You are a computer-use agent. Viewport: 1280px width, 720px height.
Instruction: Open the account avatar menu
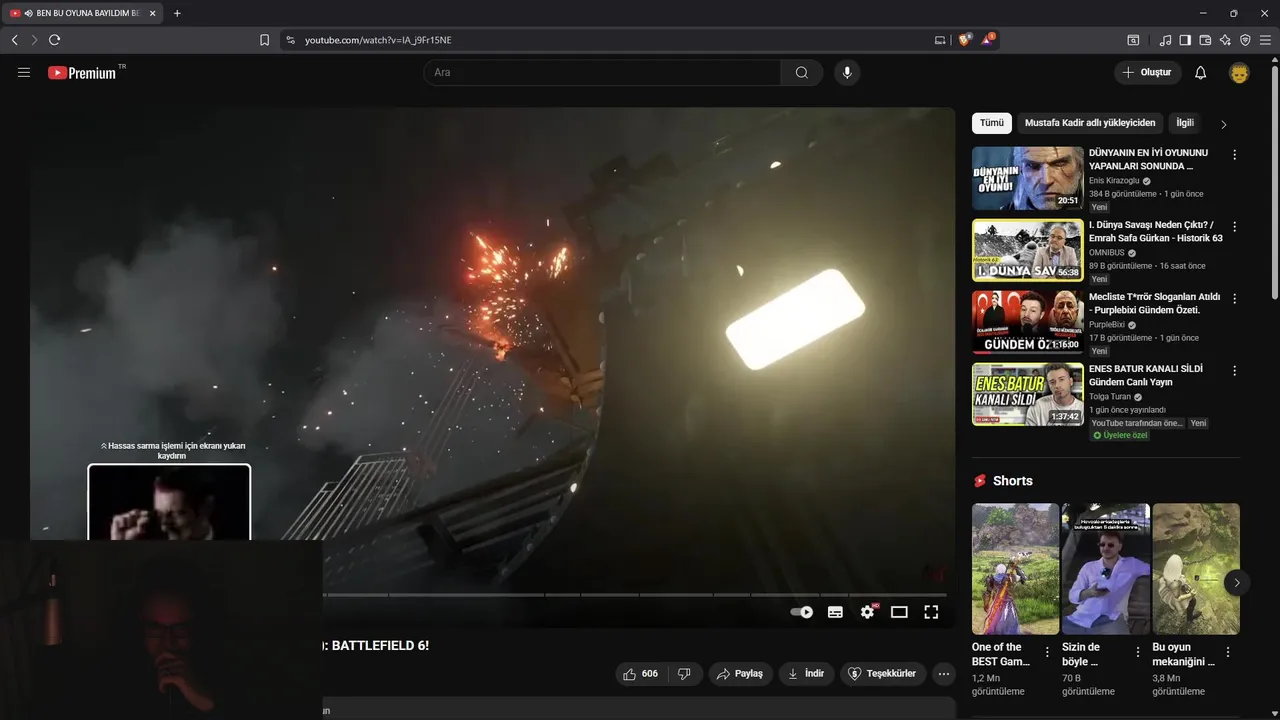pyautogui.click(x=1239, y=72)
